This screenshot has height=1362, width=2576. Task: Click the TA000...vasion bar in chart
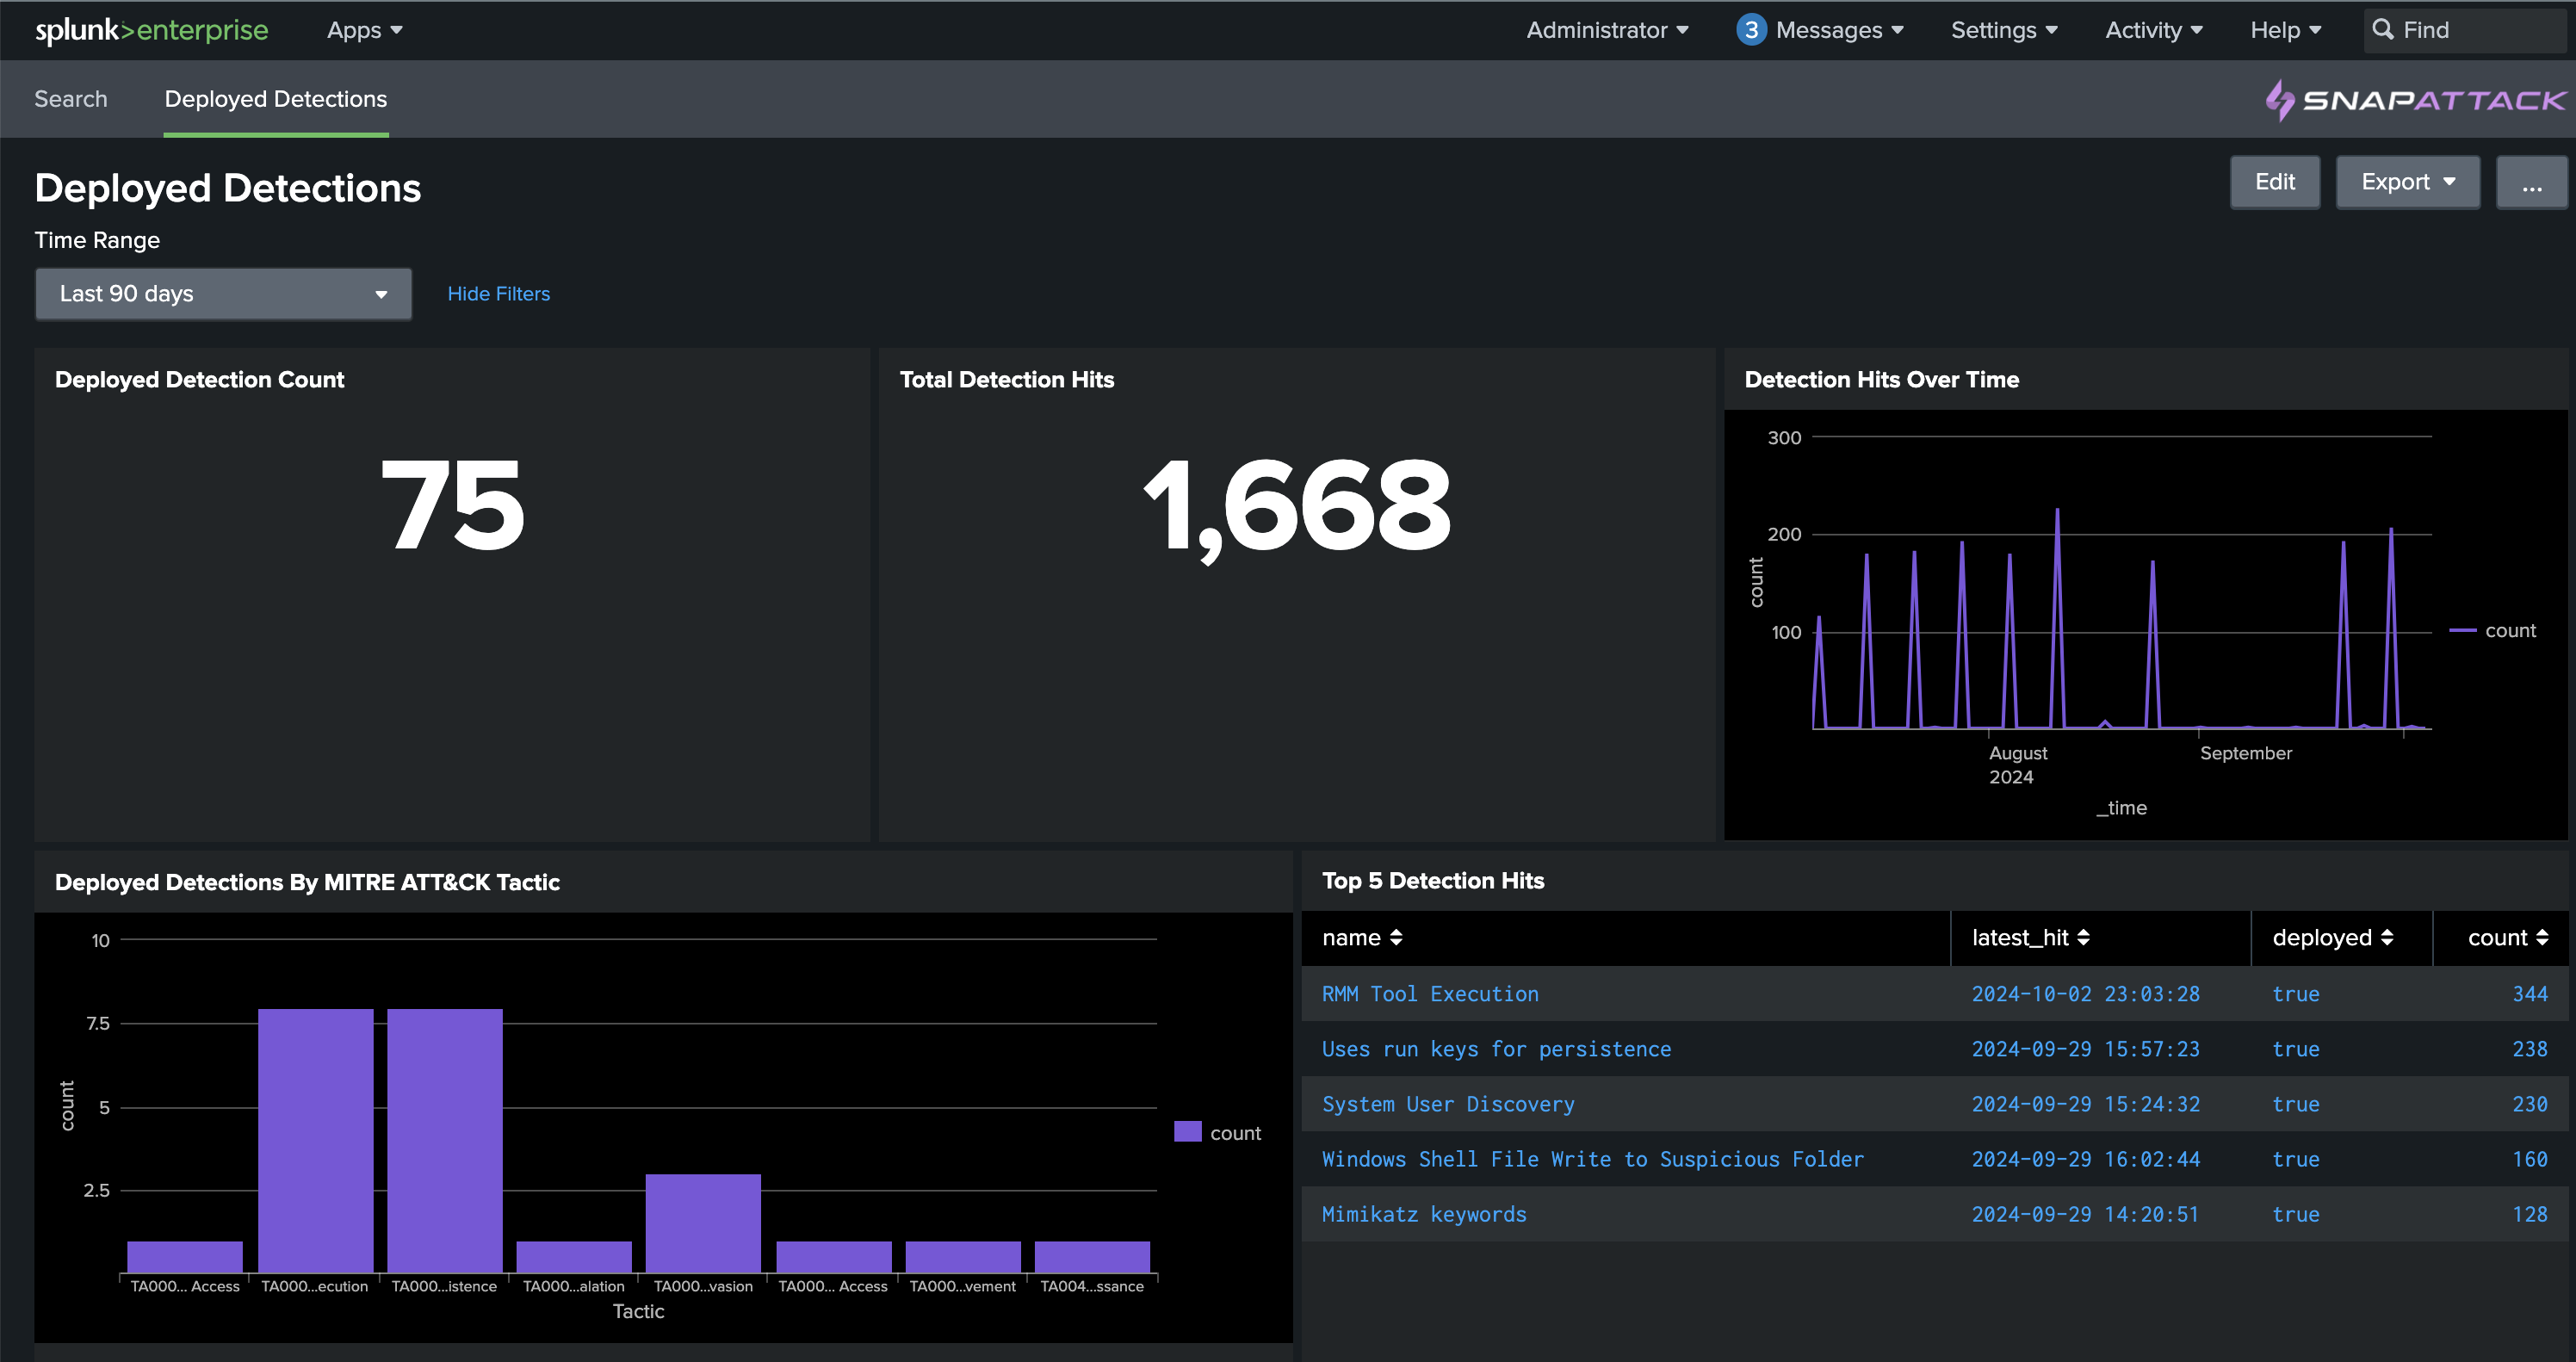(703, 1223)
